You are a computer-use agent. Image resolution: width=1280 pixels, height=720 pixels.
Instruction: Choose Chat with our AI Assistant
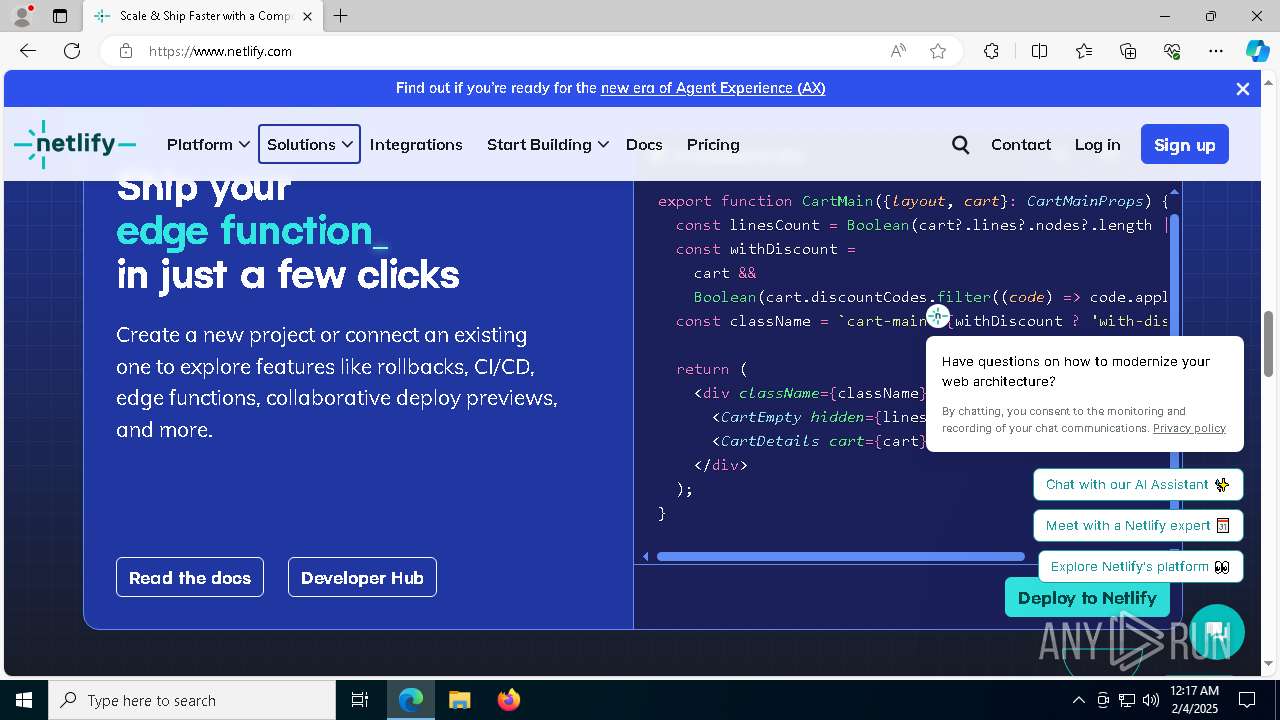(1138, 485)
